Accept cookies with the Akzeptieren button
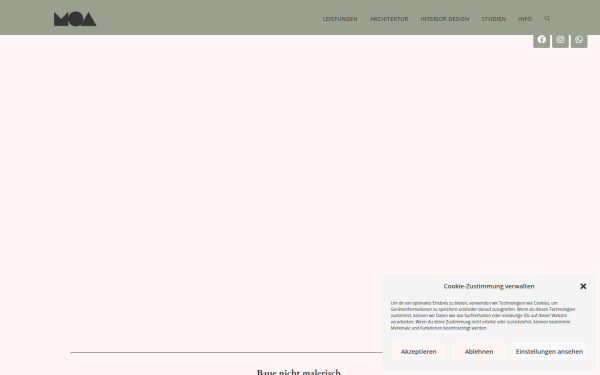 (419, 351)
